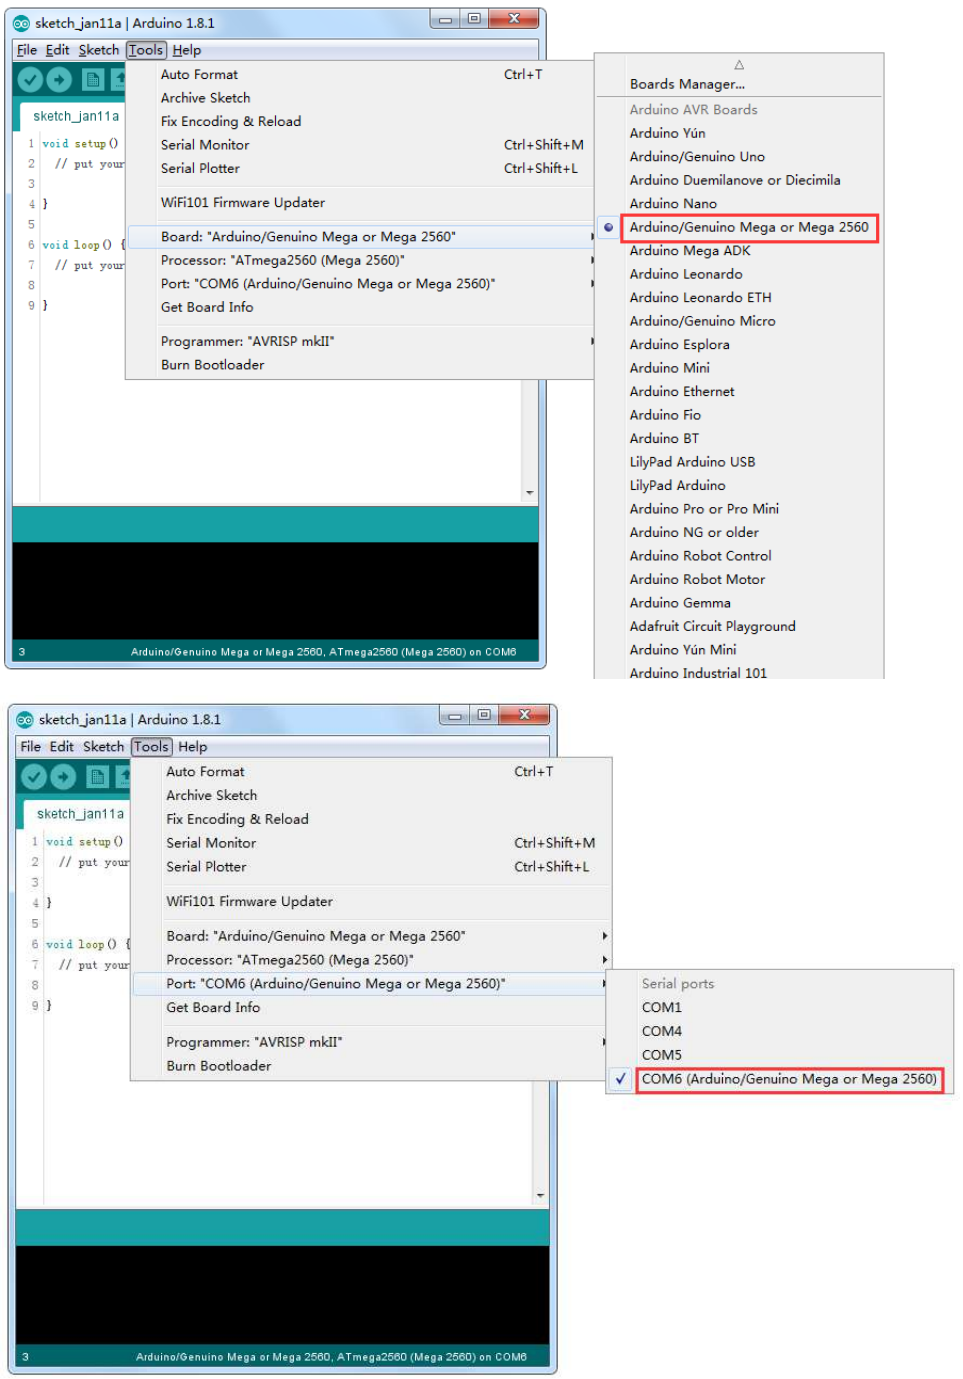Screen dimensions: 963x1379
Task: Click Serial Monitor in lower Tools menu
Action: (x=371, y=843)
